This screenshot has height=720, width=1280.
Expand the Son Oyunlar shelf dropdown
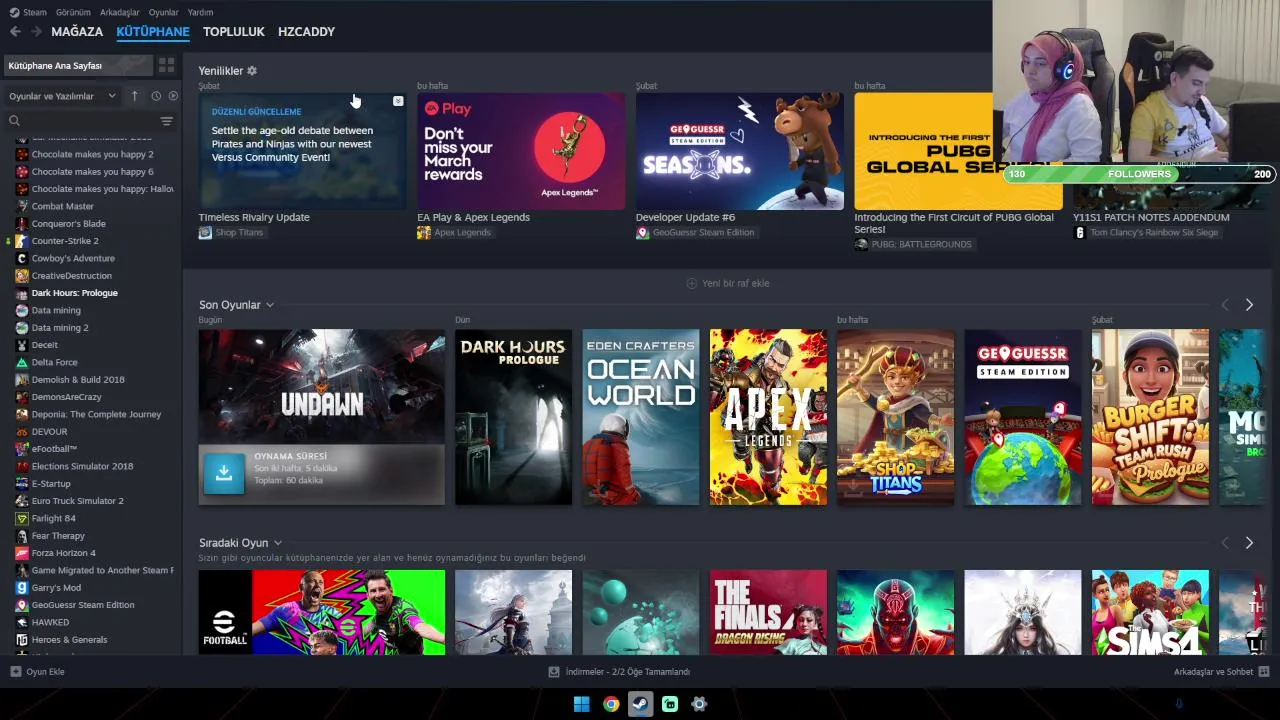270,305
